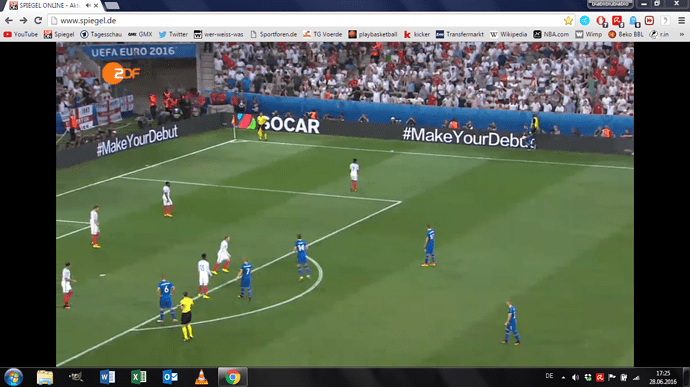Open the red Avira extension in toolbar
Viewport: 690px width, 387px height.
point(617,21)
